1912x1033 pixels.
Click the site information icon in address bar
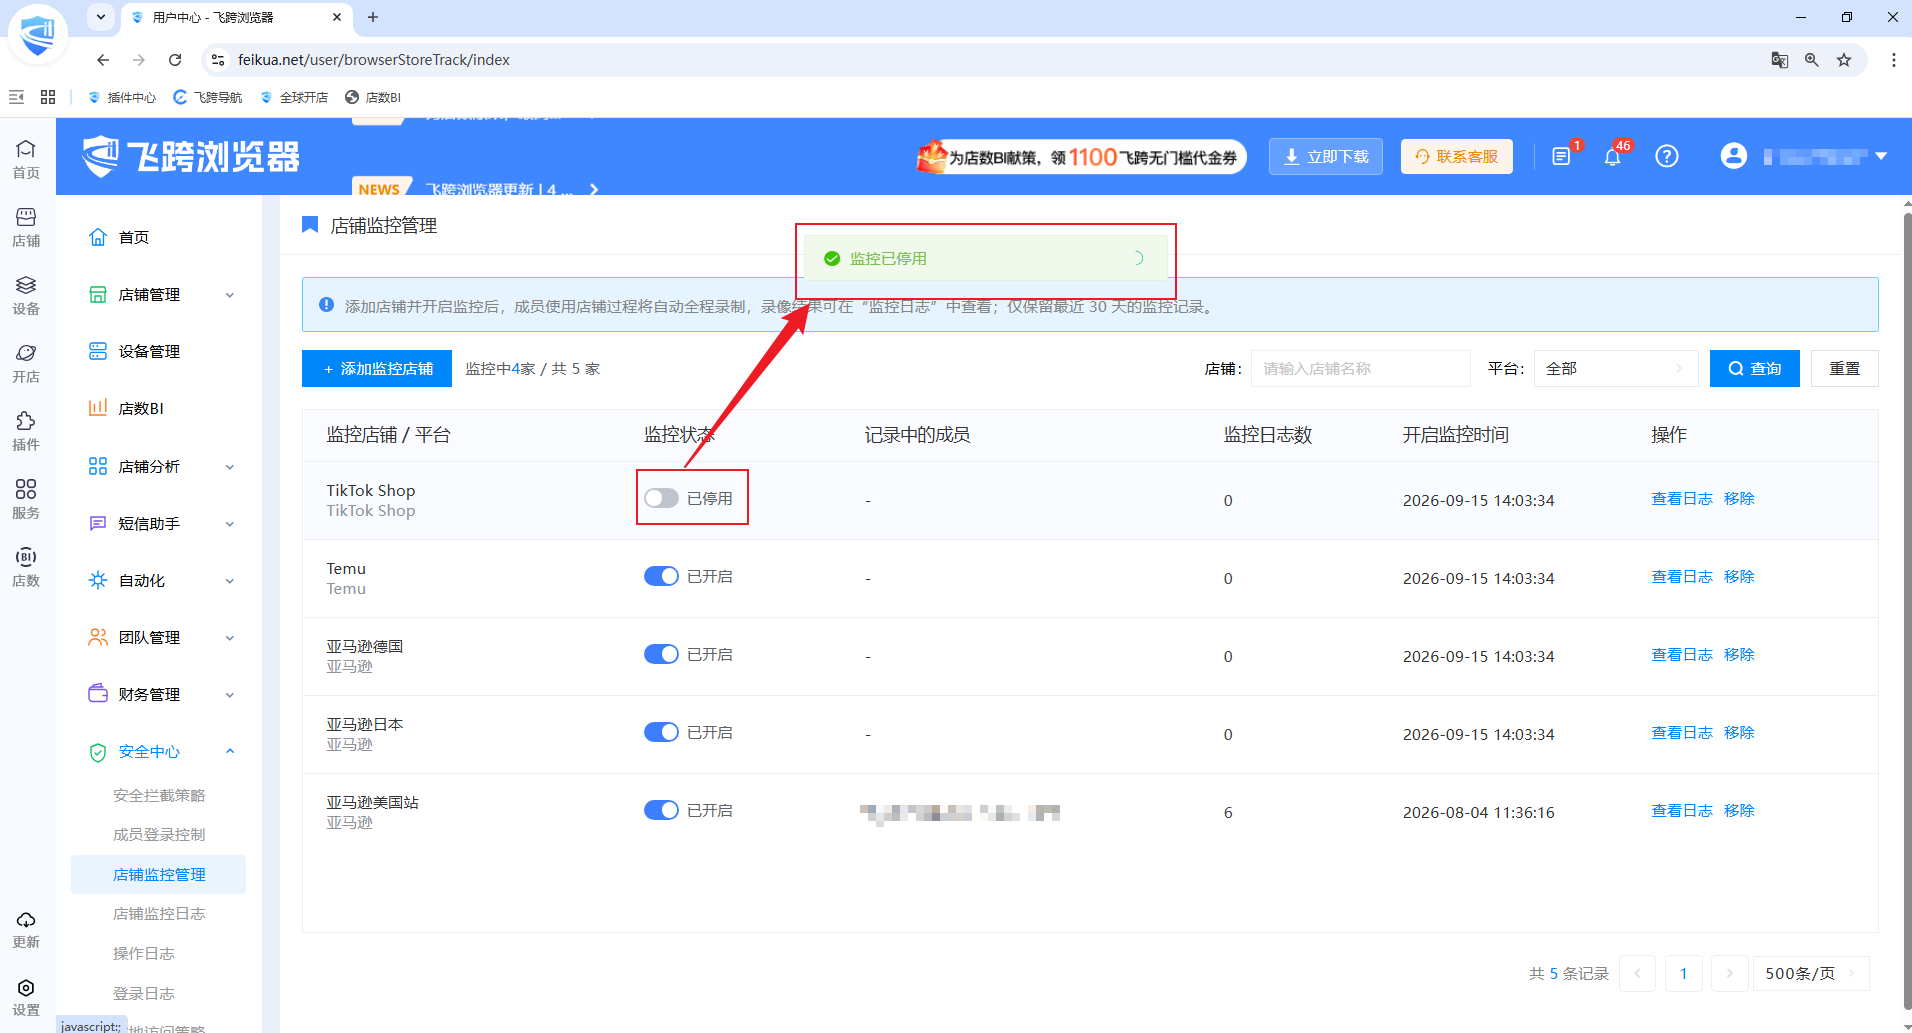pos(218,60)
